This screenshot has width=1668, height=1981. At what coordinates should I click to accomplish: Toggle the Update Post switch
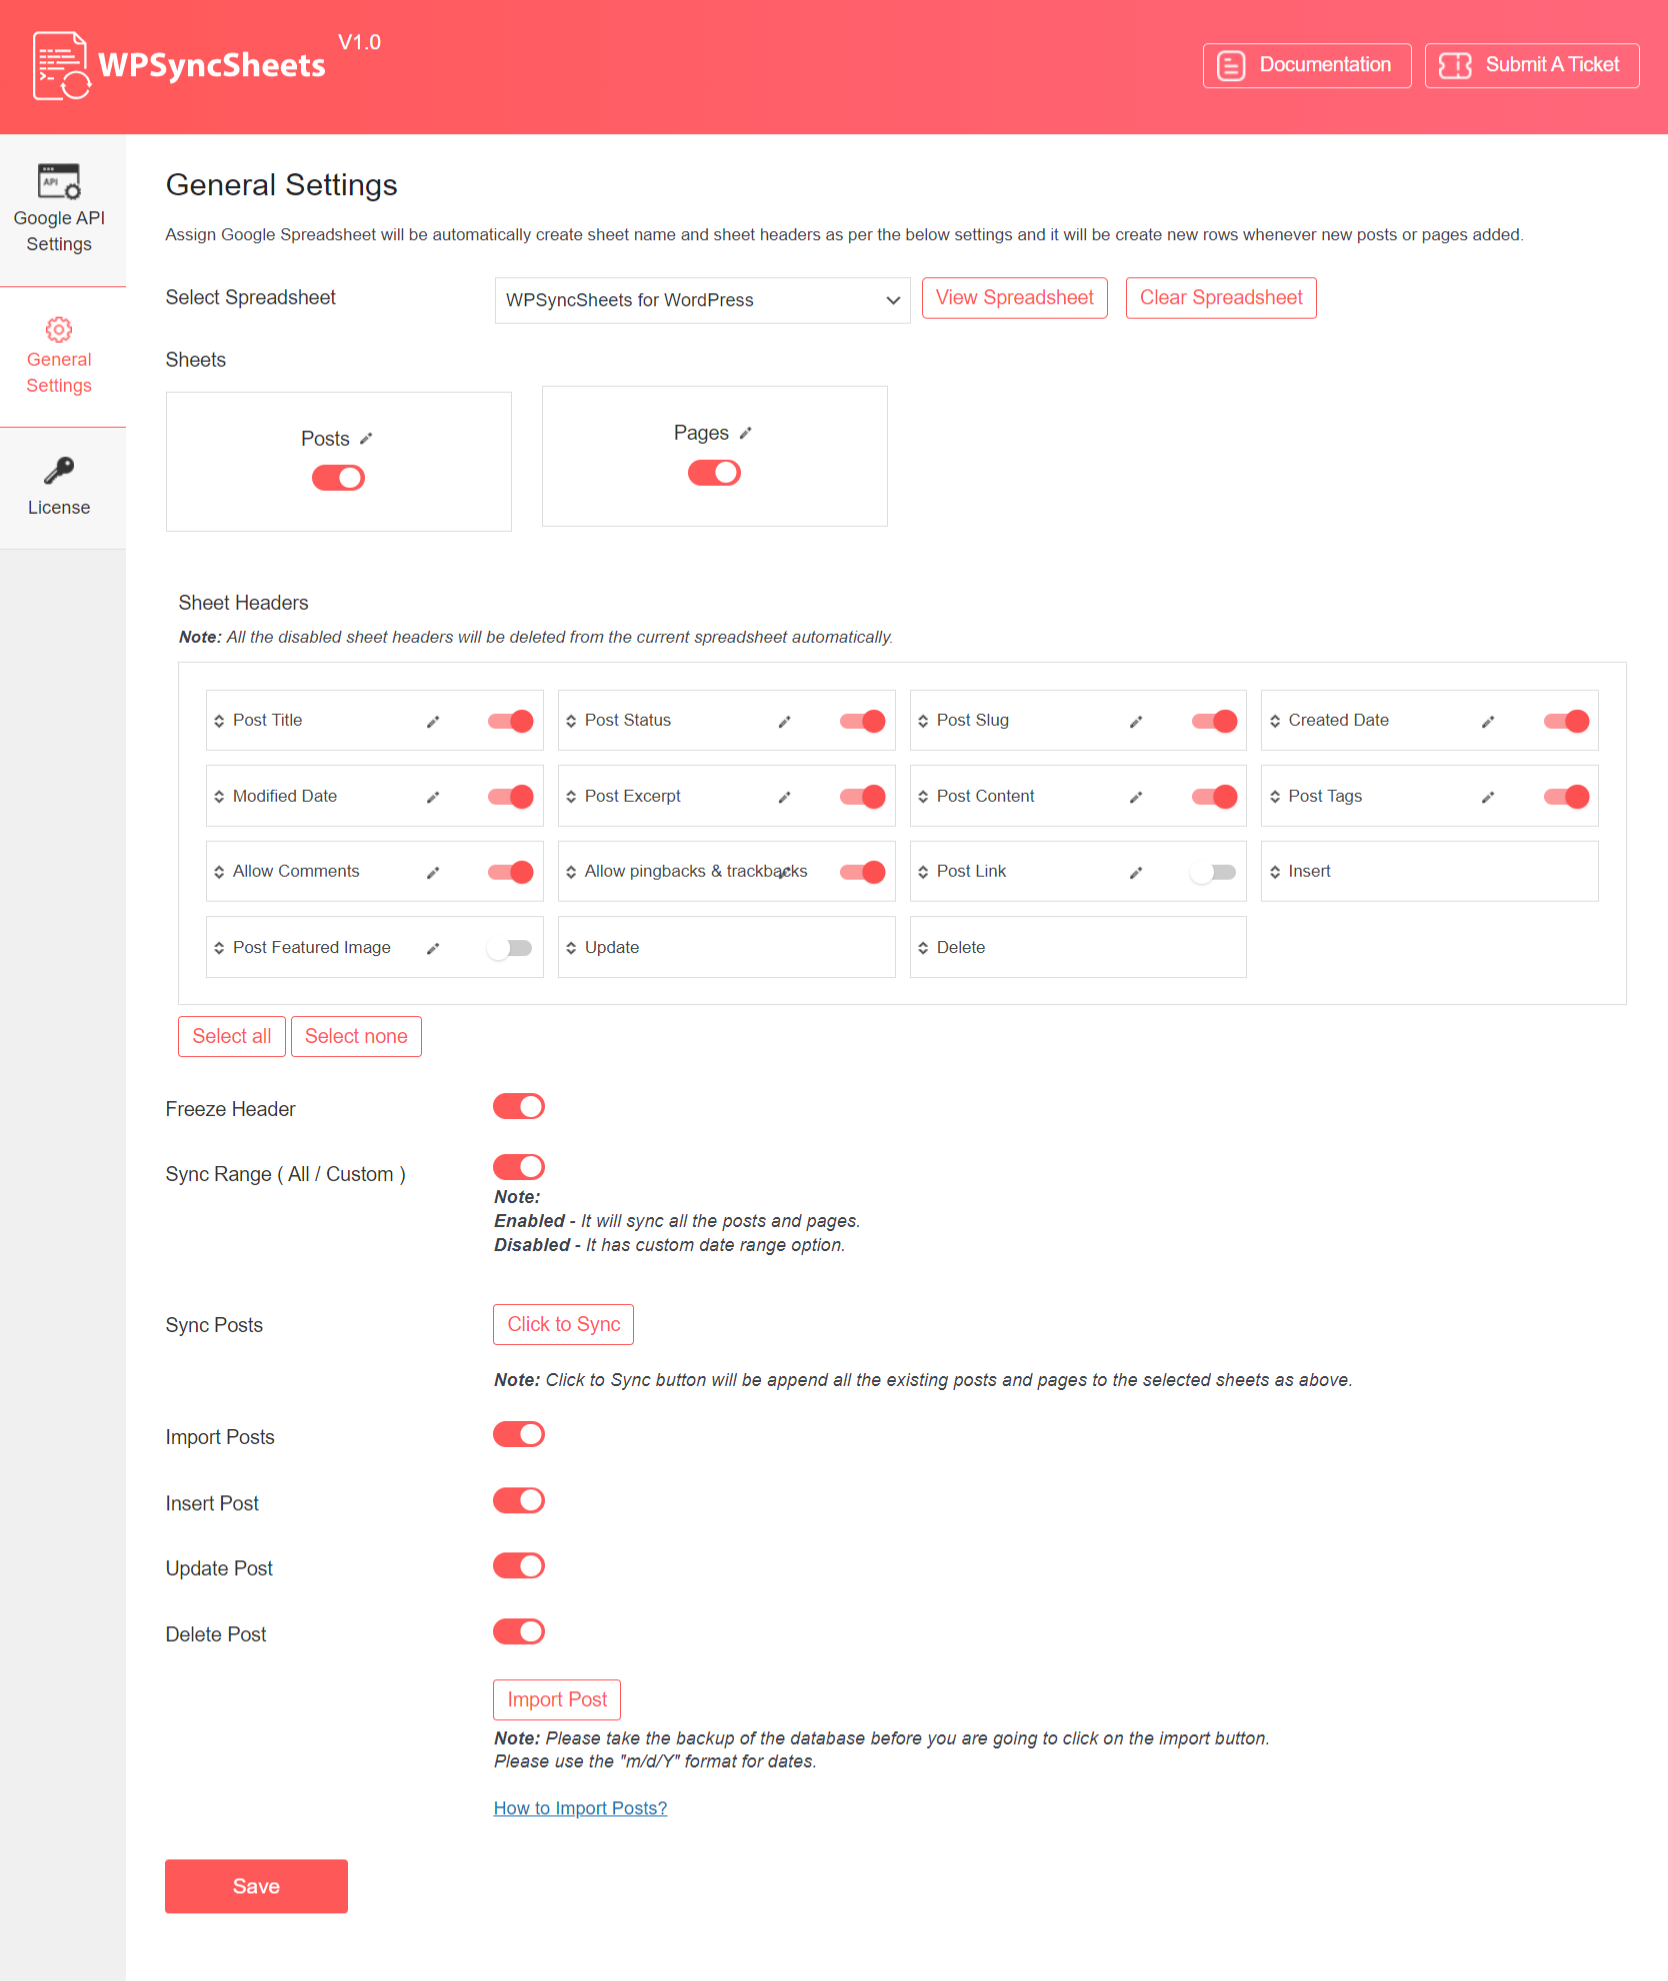pyautogui.click(x=519, y=1566)
